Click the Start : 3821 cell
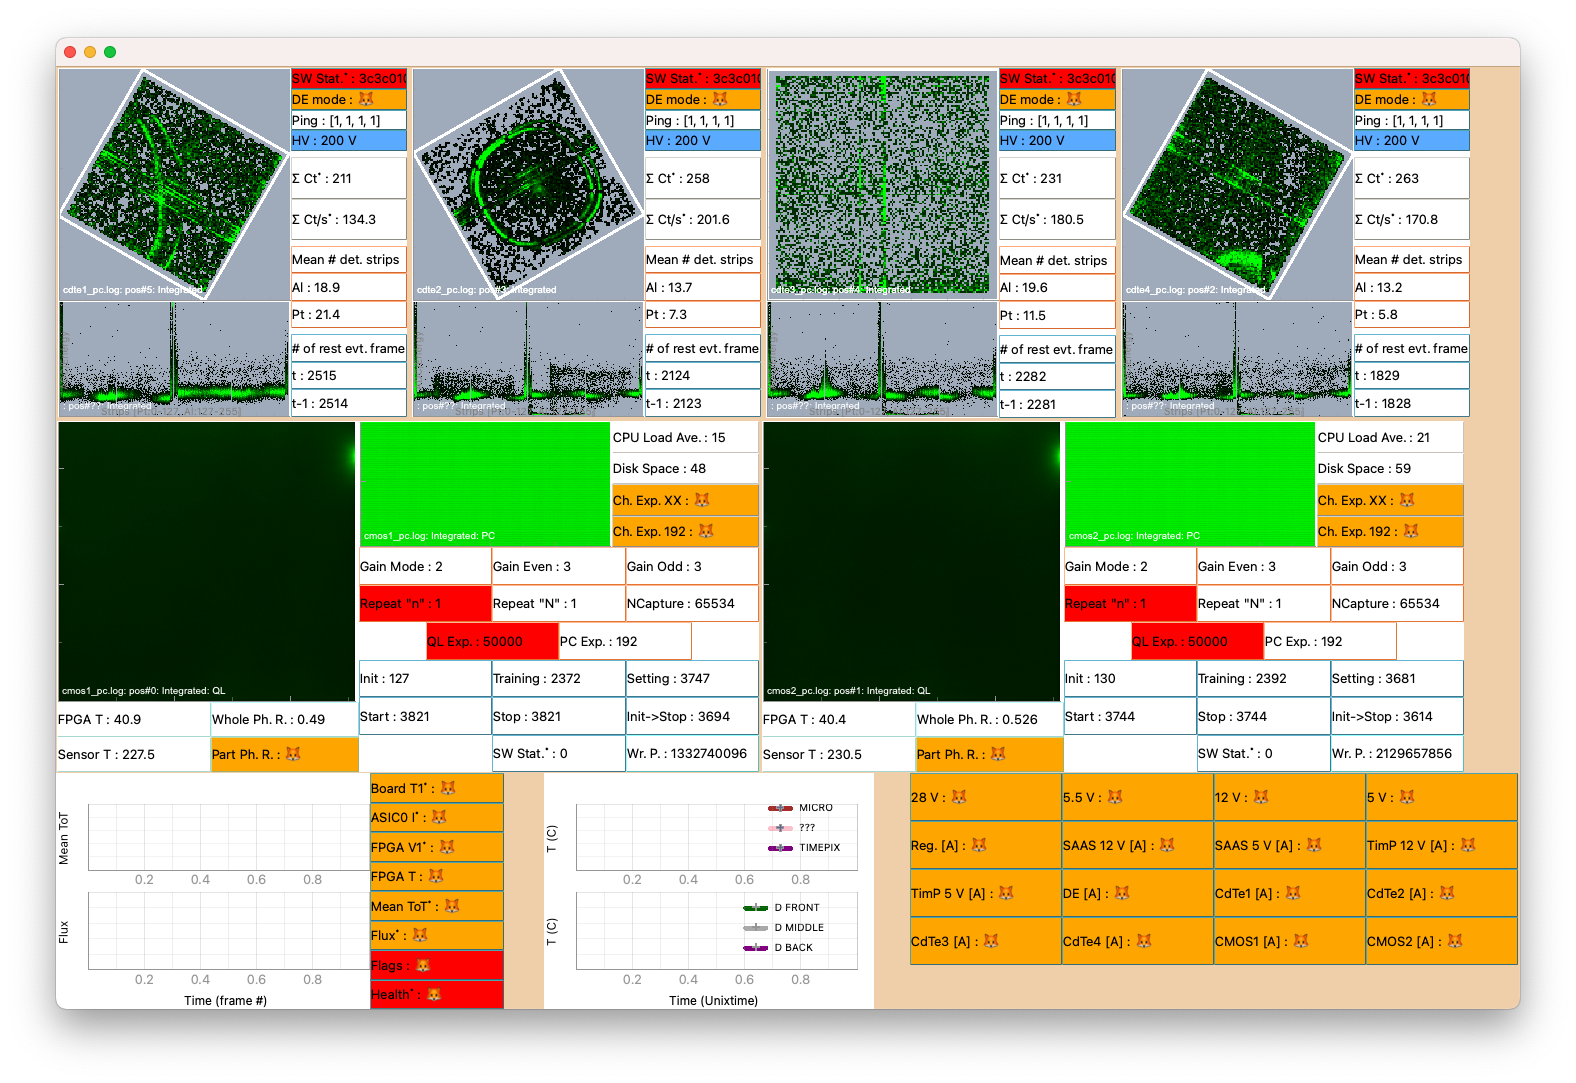 coord(425,716)
